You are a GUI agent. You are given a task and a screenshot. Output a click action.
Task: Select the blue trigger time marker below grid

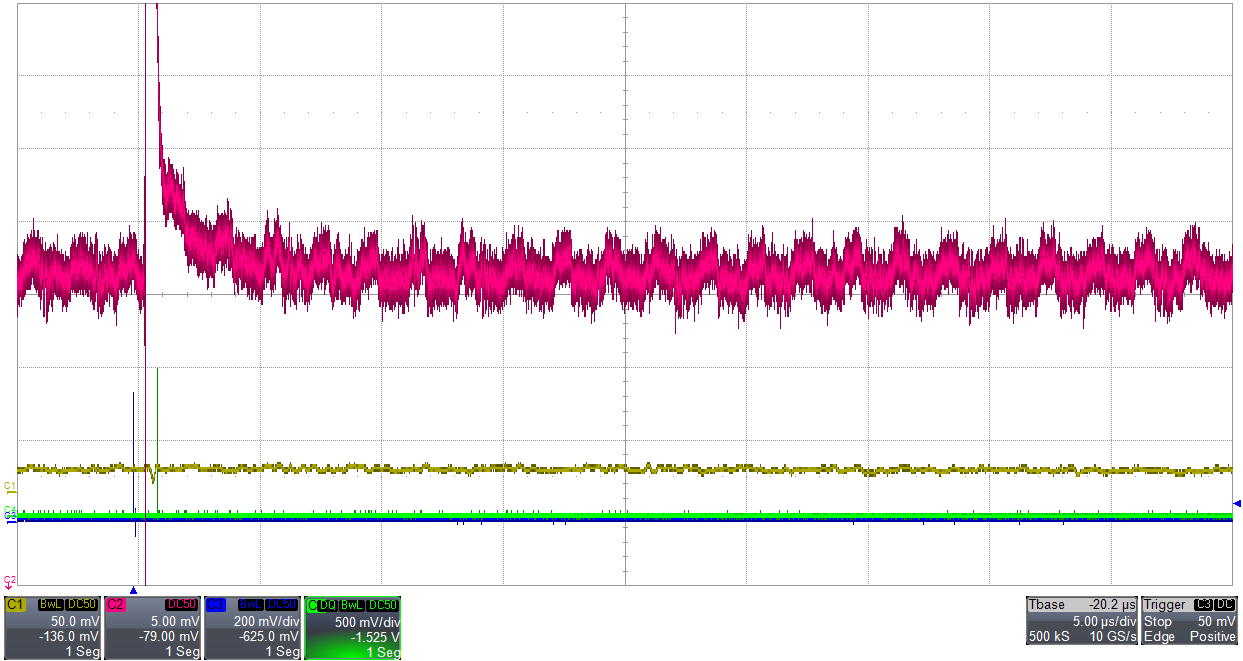(x=133, y=590)
